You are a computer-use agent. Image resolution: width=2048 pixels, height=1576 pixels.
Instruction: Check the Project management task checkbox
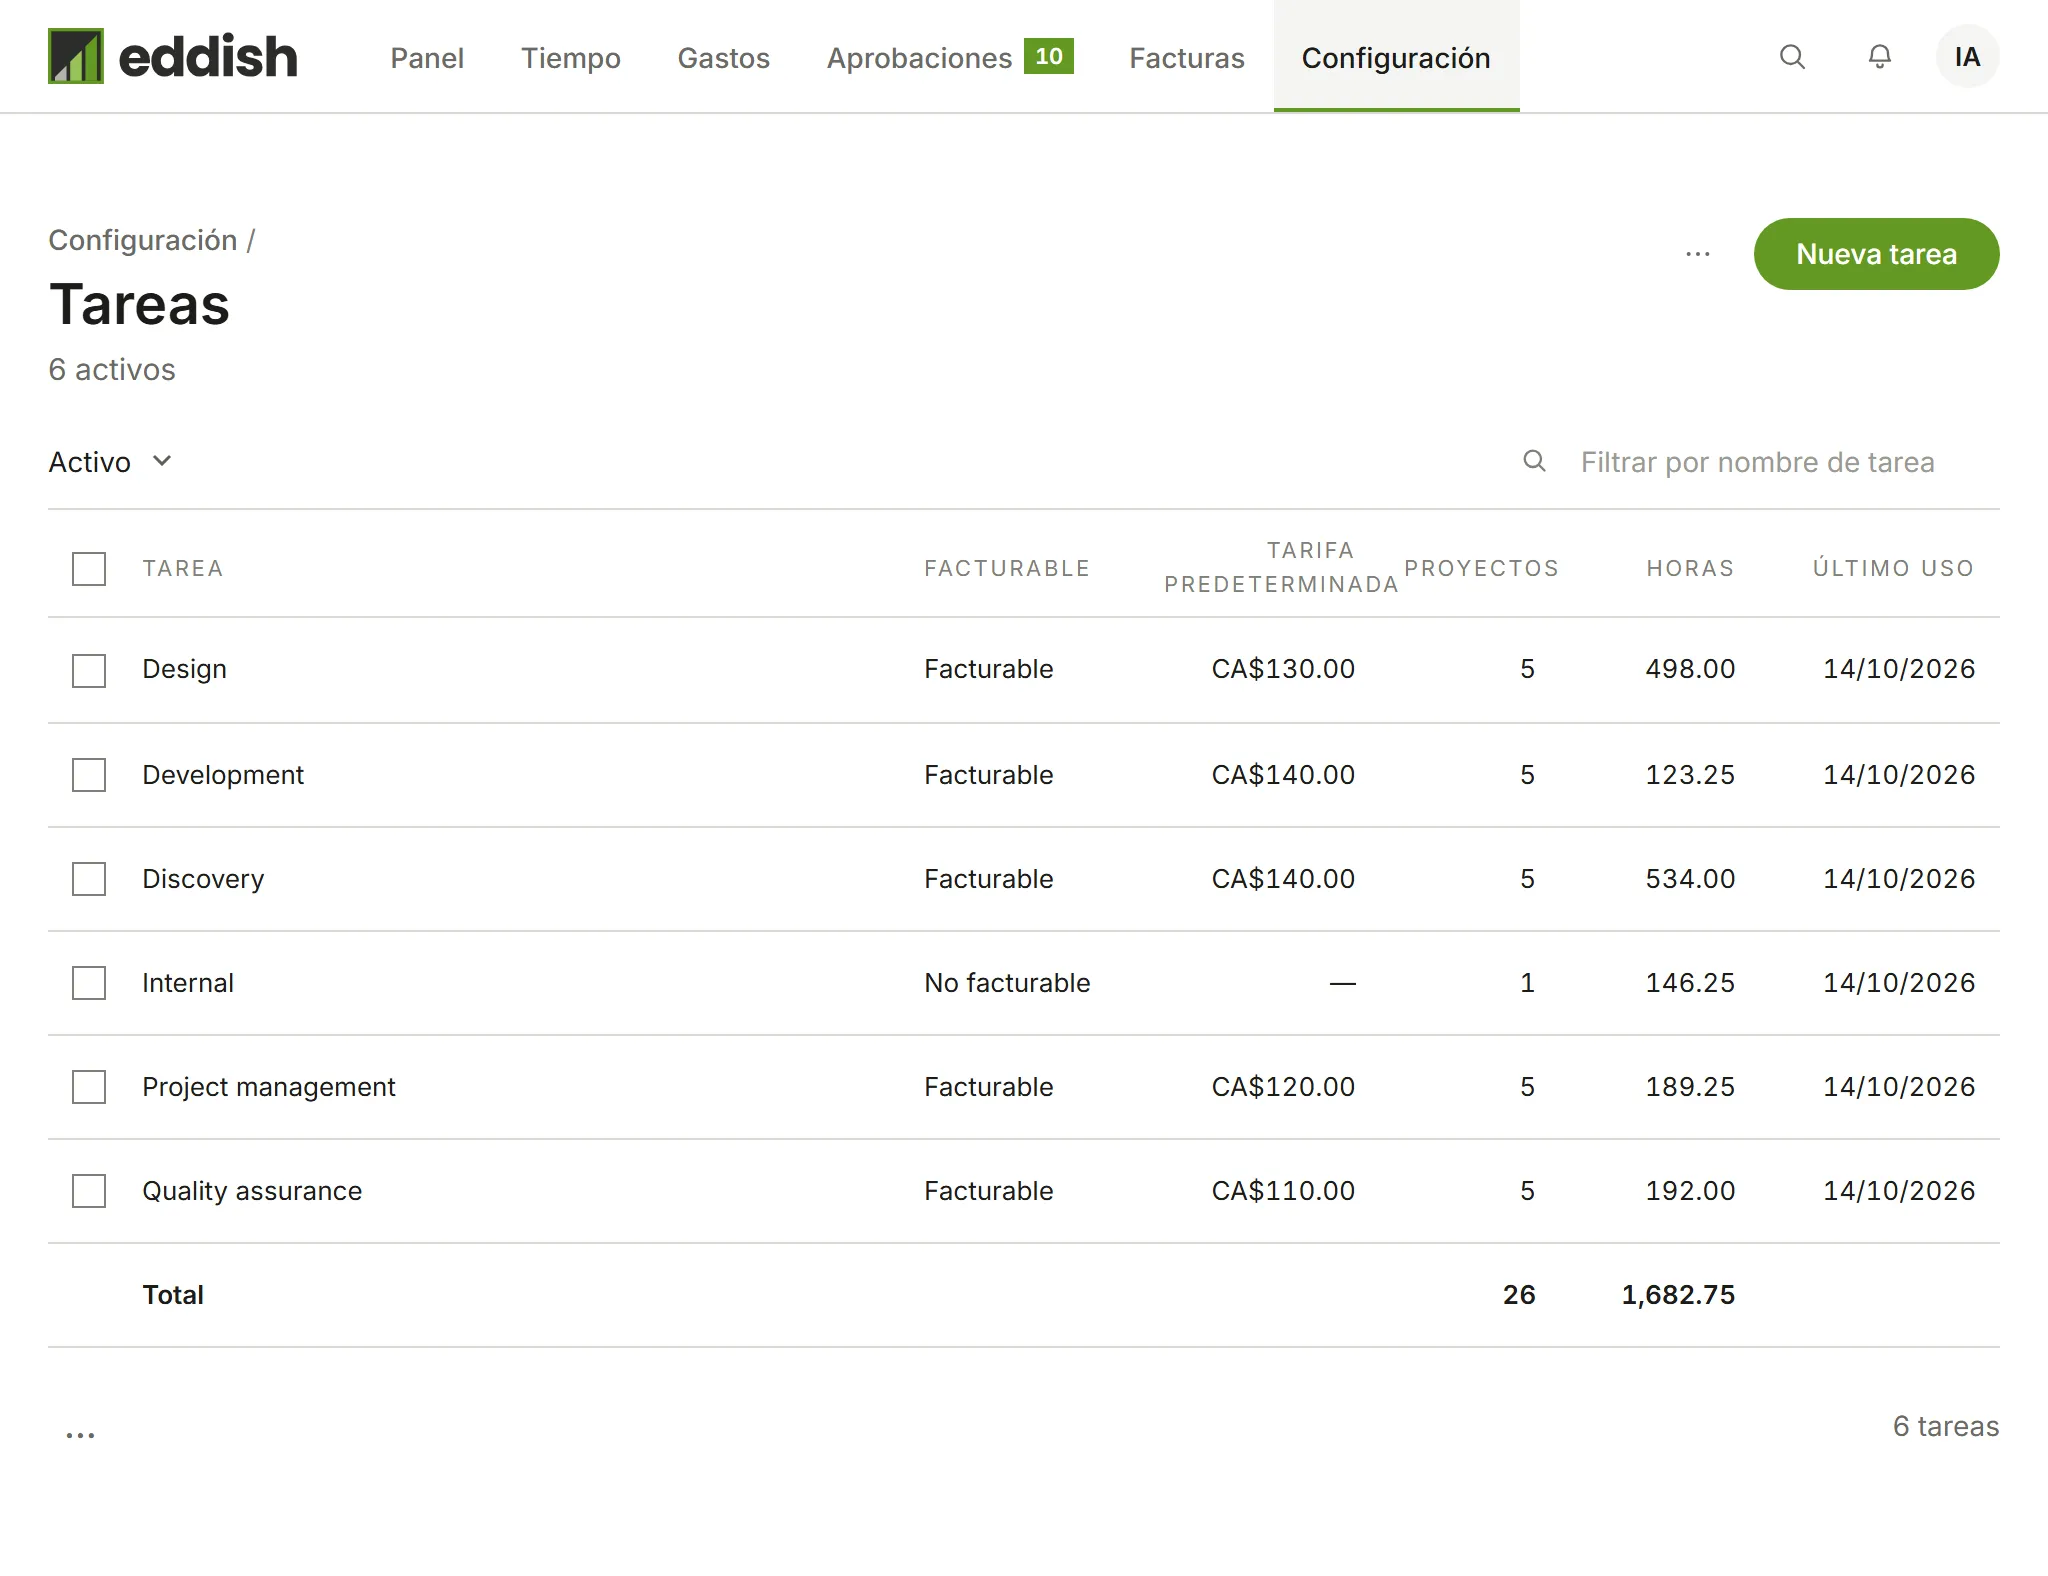click(x=89, y=1087)
